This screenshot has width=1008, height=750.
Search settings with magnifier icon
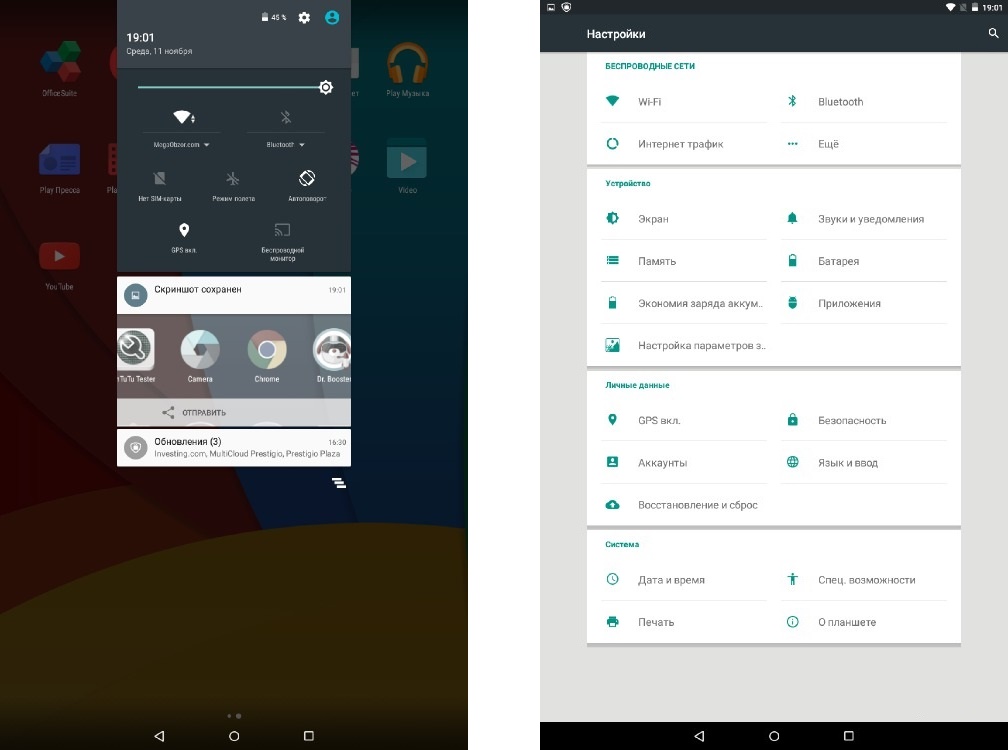pyautogui.click(x=993, y=33)
